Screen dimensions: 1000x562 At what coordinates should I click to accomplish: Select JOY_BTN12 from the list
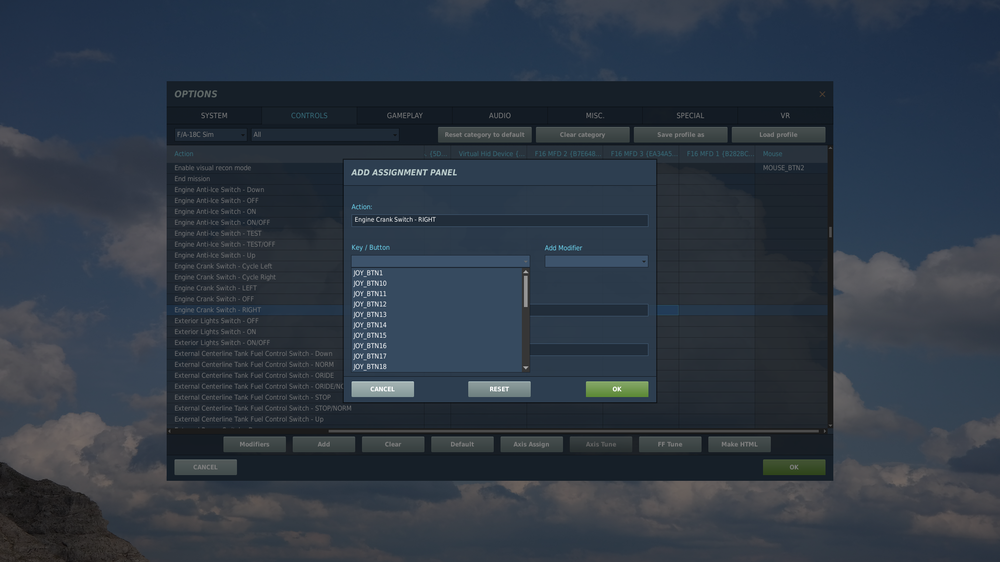[370, 304]
